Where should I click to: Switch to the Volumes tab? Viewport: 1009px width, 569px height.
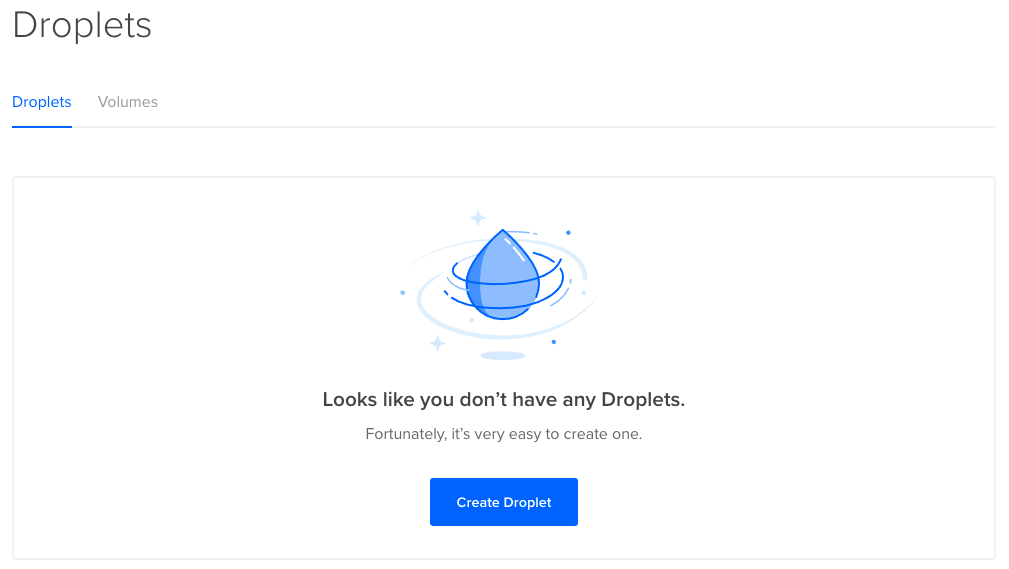click(127, 102)
